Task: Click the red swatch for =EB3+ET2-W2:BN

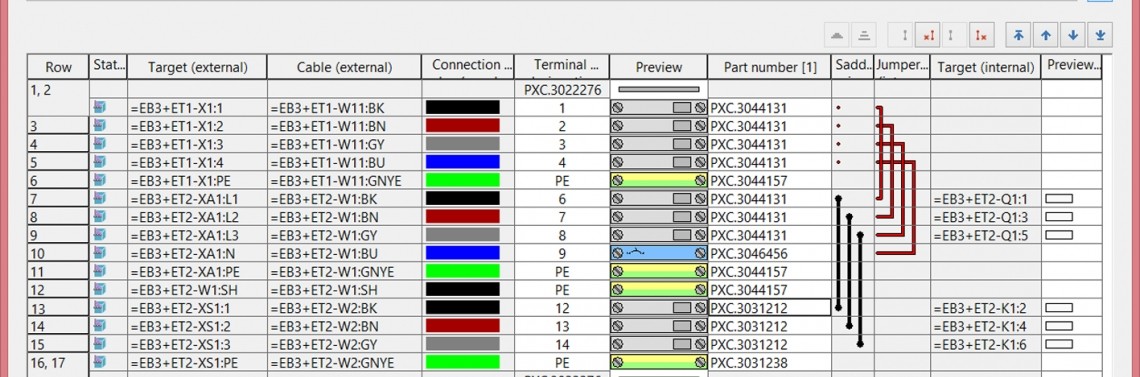Action: [462, 325]
